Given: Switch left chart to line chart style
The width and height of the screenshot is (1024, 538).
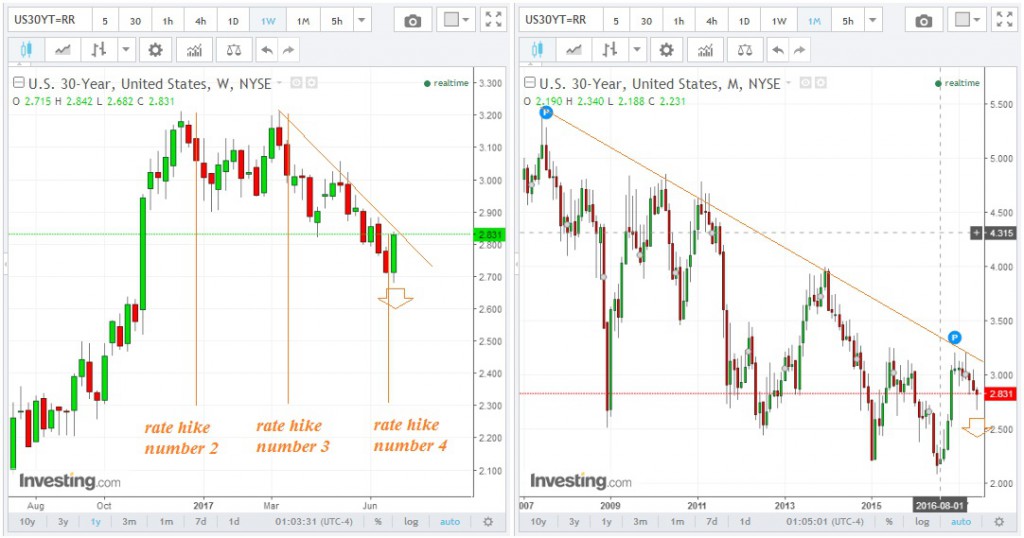Looking at the screenshot, I should 63,50.
